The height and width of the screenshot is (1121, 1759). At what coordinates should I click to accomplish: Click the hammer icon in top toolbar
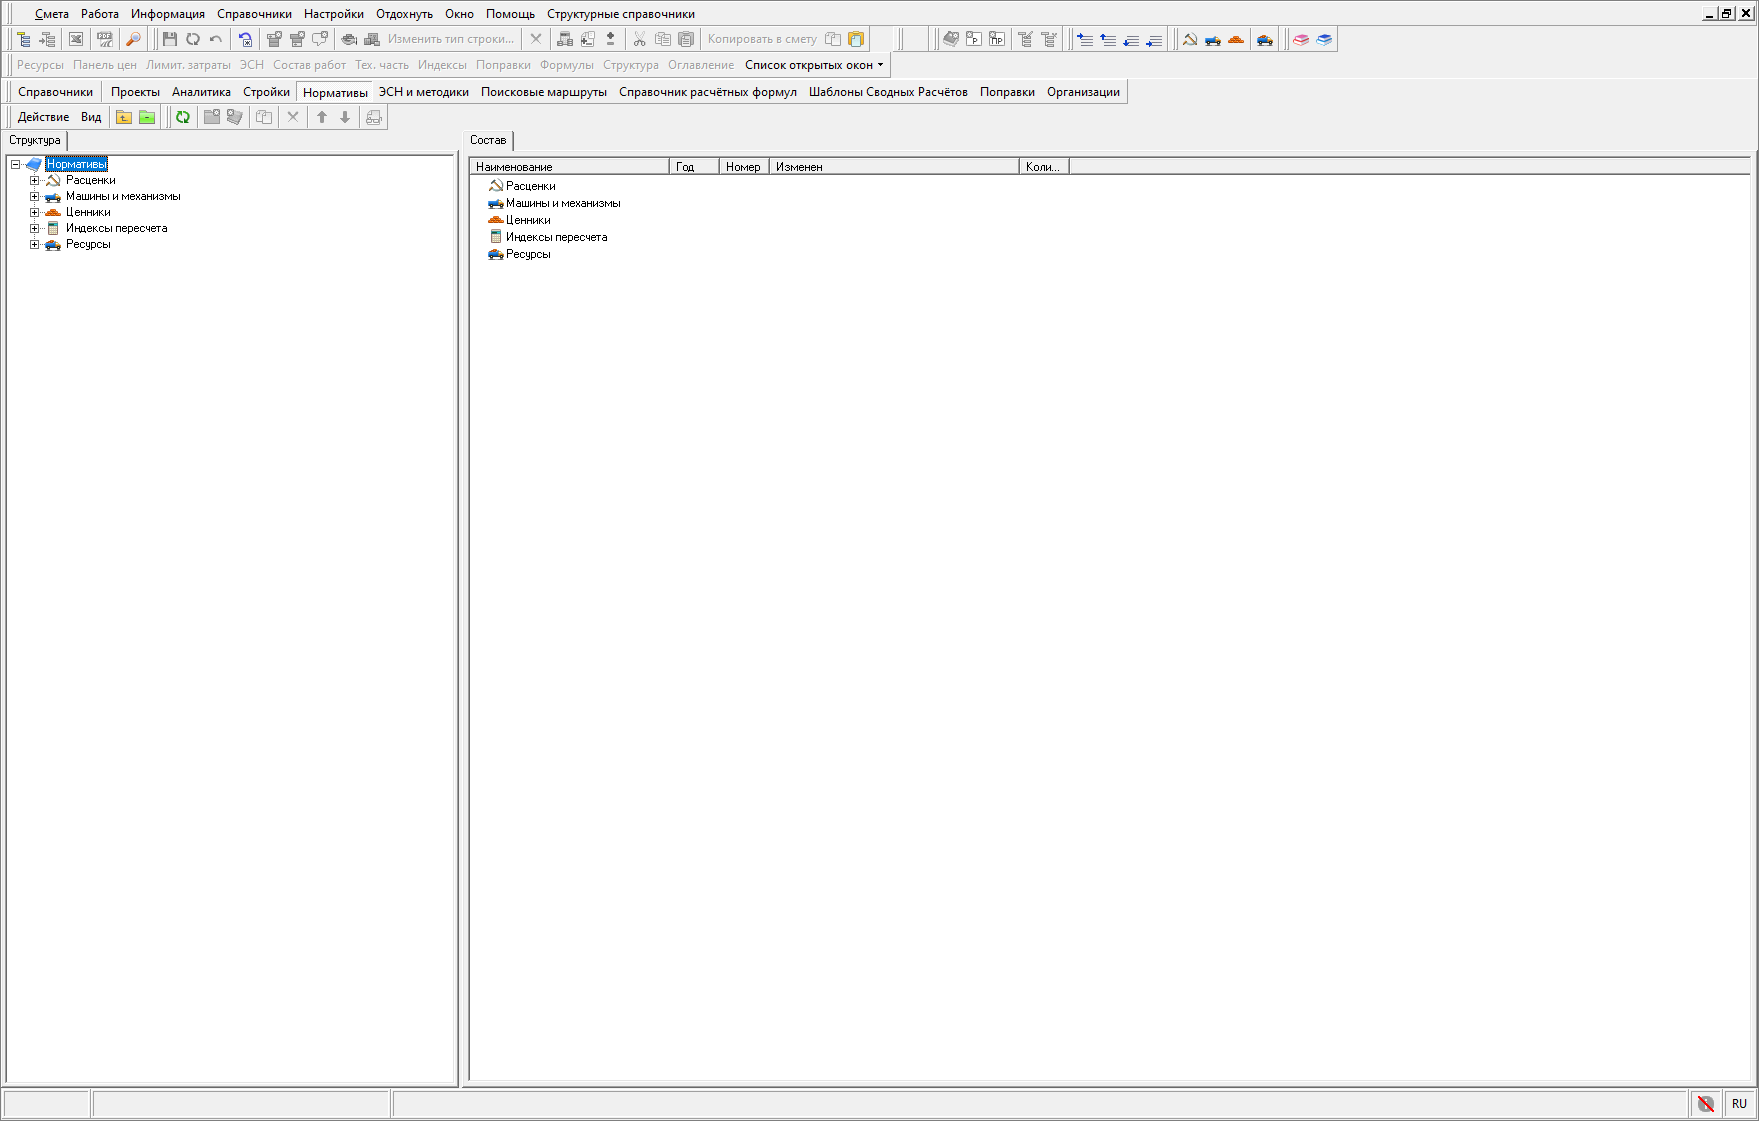(1190, 39)
